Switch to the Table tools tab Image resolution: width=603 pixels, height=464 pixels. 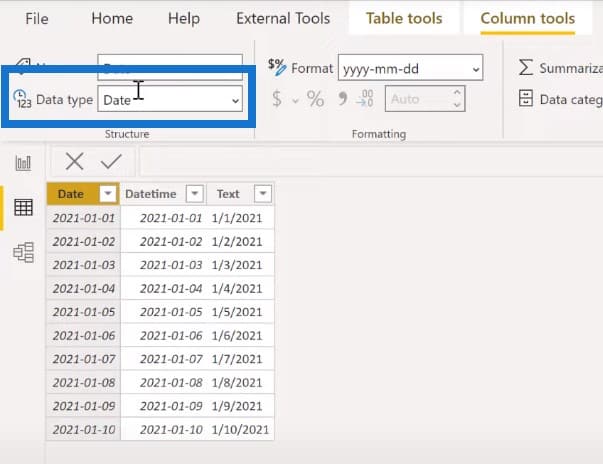pos(404,18)
